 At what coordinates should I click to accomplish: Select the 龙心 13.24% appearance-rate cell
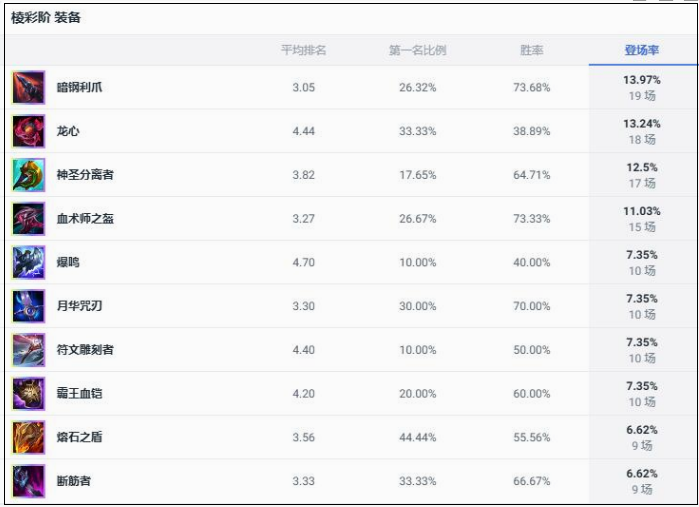pos(642,131)
